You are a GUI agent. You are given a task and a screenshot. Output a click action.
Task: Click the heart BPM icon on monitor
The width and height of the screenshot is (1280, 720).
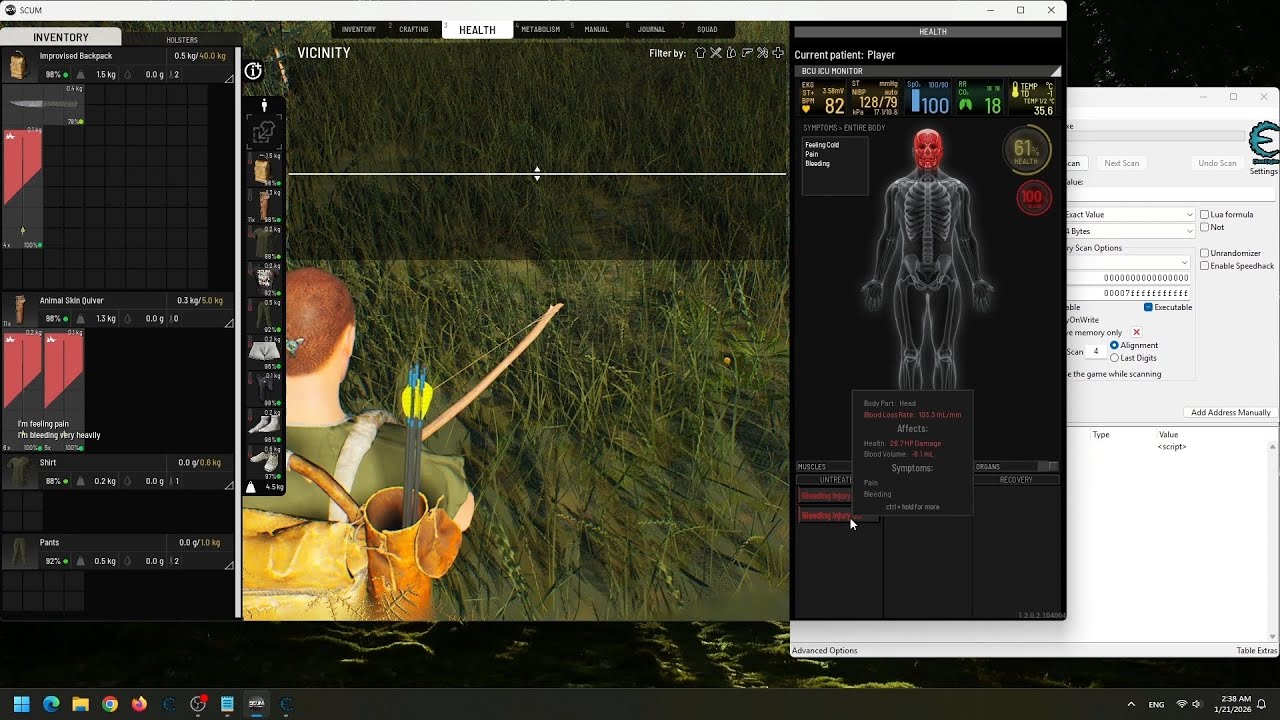(x=808, y=107)
